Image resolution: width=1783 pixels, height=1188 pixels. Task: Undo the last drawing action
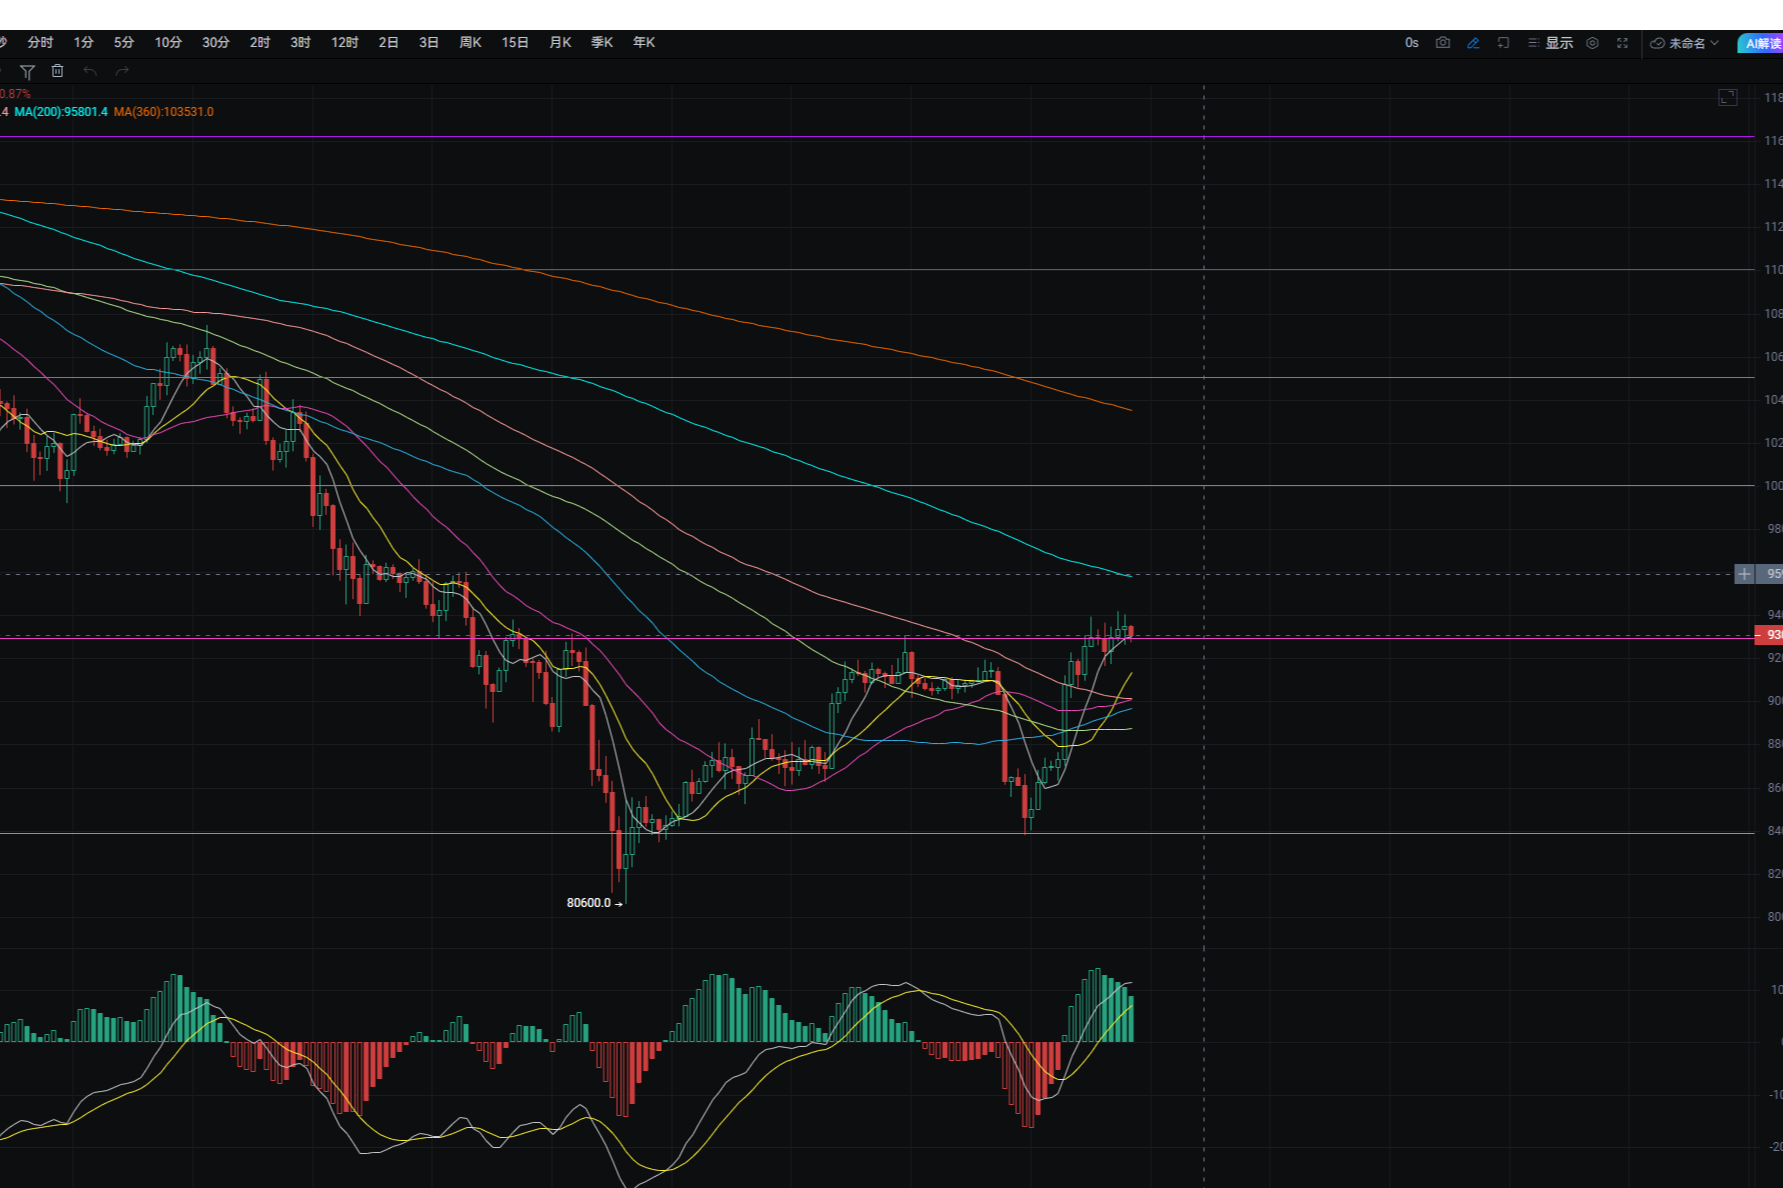coord(90,72)
